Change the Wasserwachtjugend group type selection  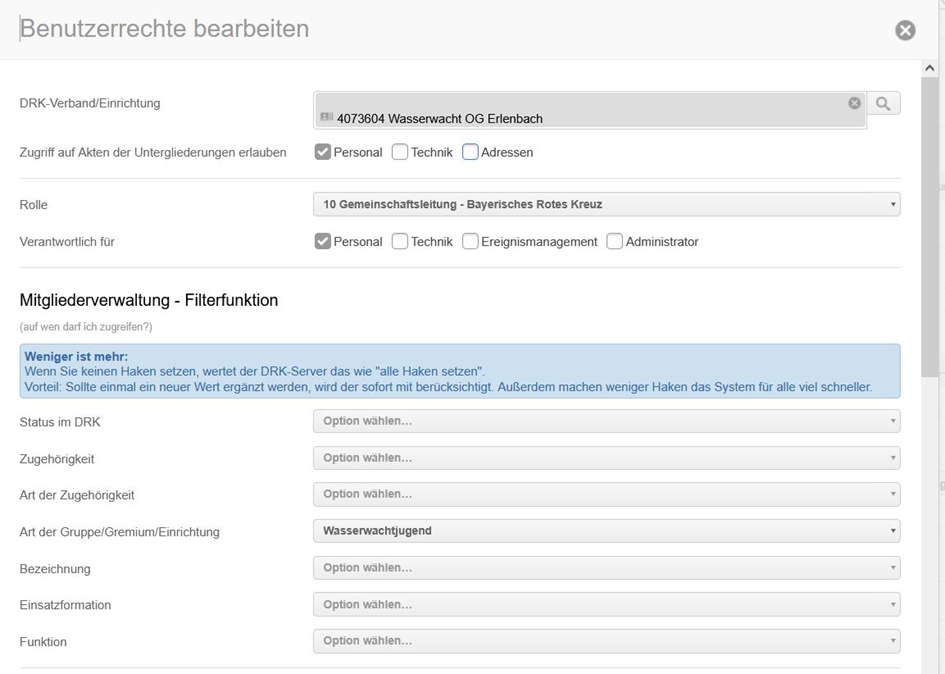pyautogui.click(x=606, y=531)
